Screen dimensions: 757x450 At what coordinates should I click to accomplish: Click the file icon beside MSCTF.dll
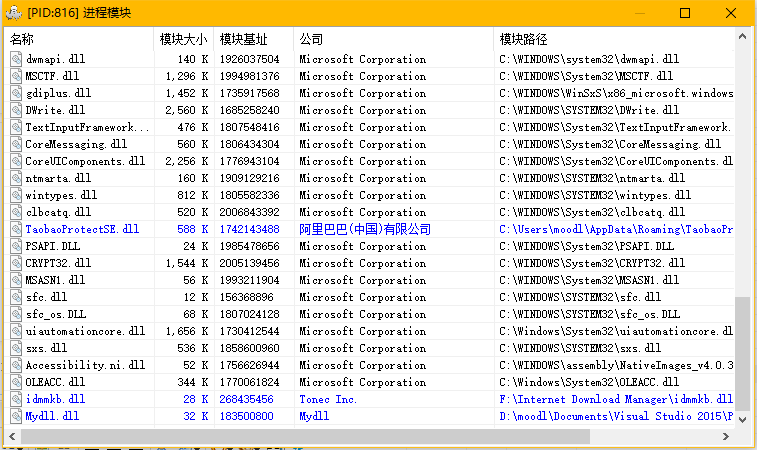16,76
